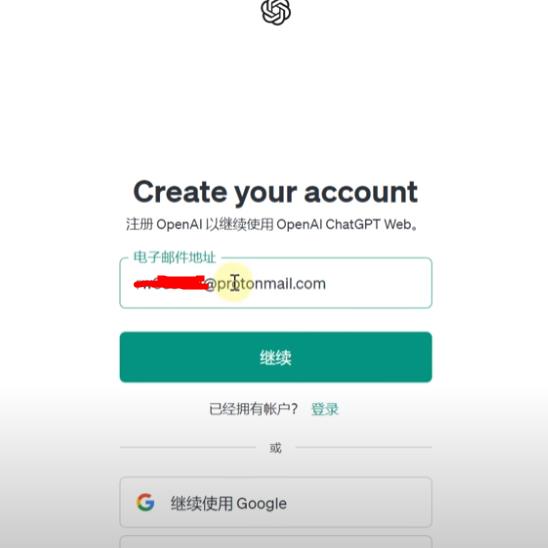This screenshot has height=548, width=548.
Task: Click the partially visible button below Google
Action: pos(276,542)
